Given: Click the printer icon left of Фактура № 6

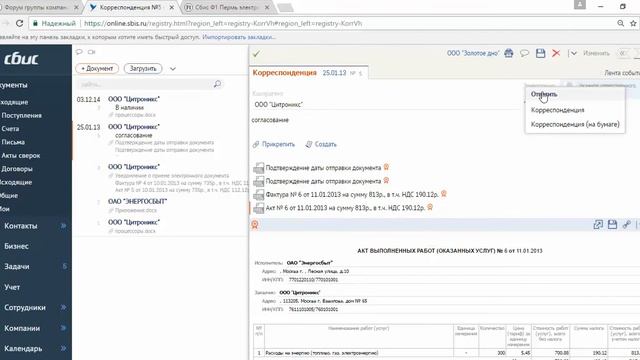Looking at the screenshot, I should tap(258, 195).
